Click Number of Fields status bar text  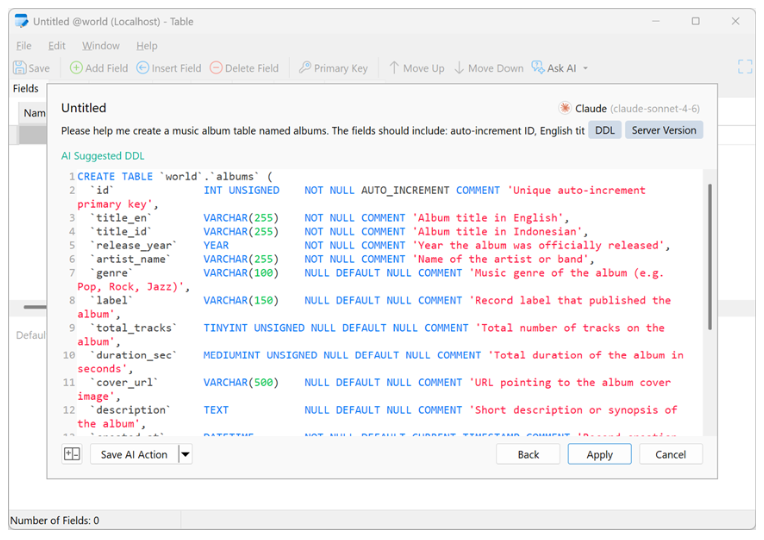pos(55,521)
